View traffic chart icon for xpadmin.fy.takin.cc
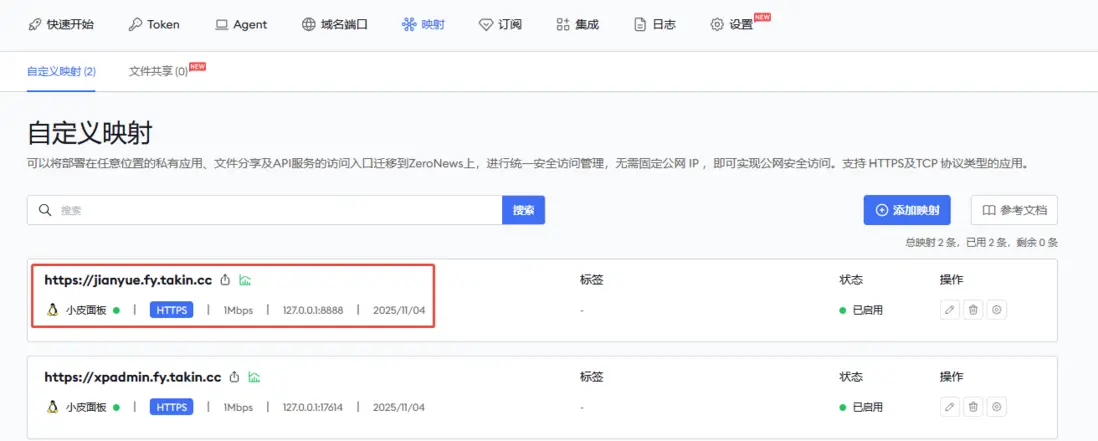 (255, 377)
